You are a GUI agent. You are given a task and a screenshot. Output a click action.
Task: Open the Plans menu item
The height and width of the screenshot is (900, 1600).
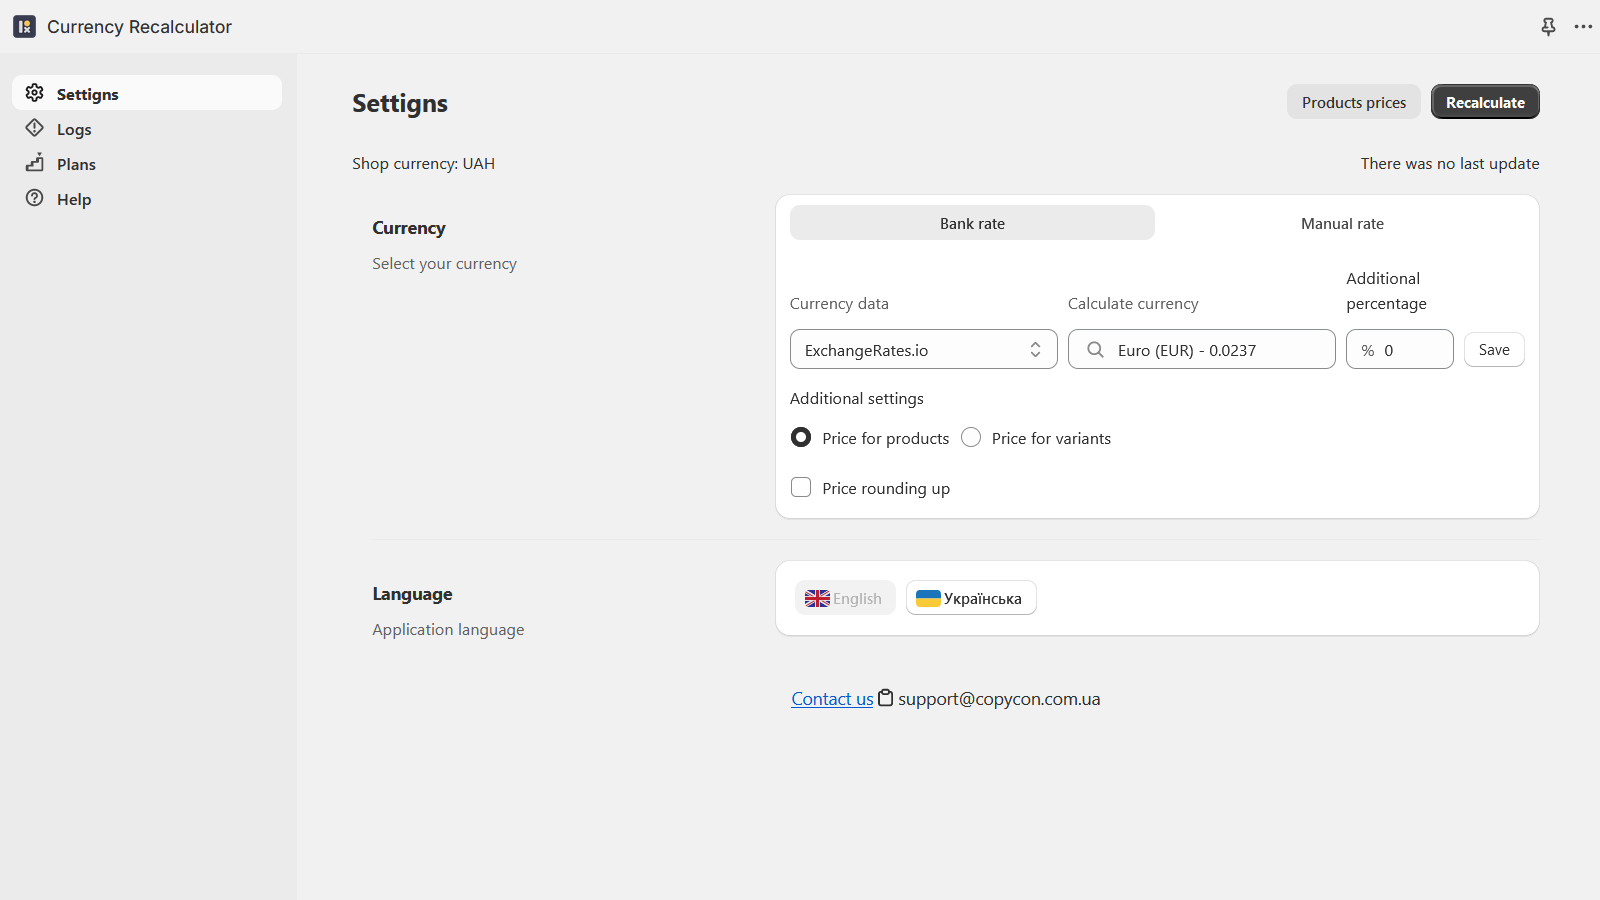tap(147, 163)
